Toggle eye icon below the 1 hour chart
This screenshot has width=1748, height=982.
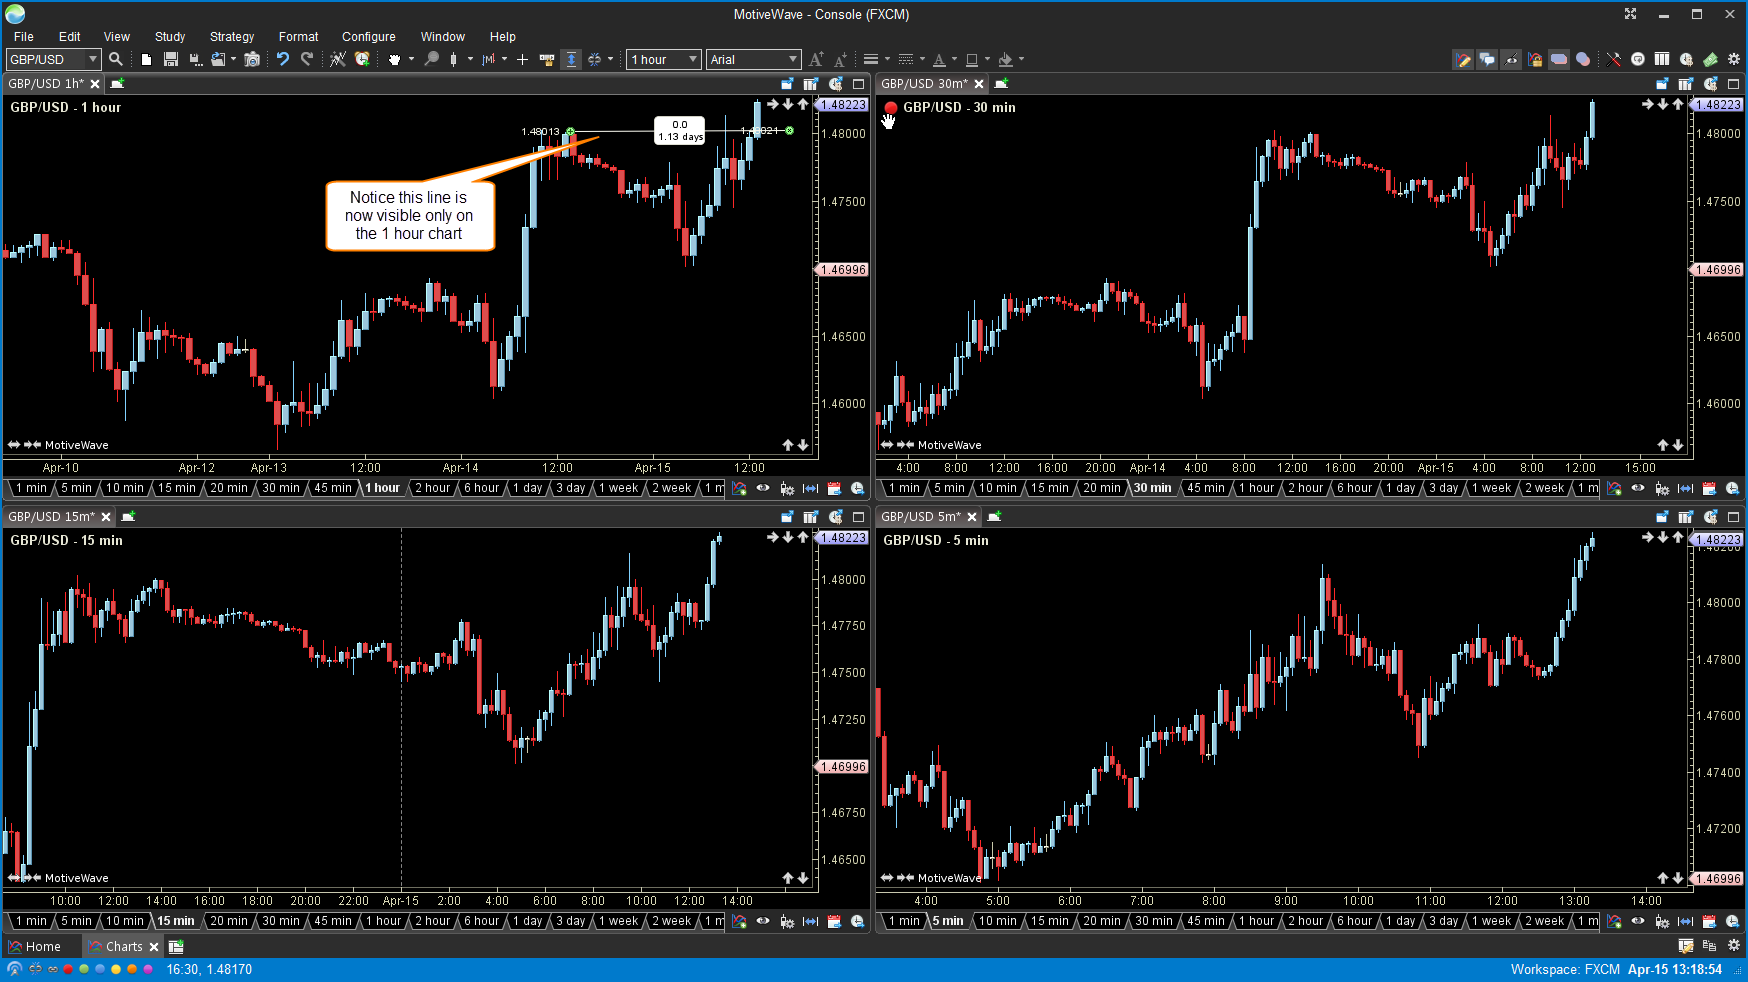(763, 488)
